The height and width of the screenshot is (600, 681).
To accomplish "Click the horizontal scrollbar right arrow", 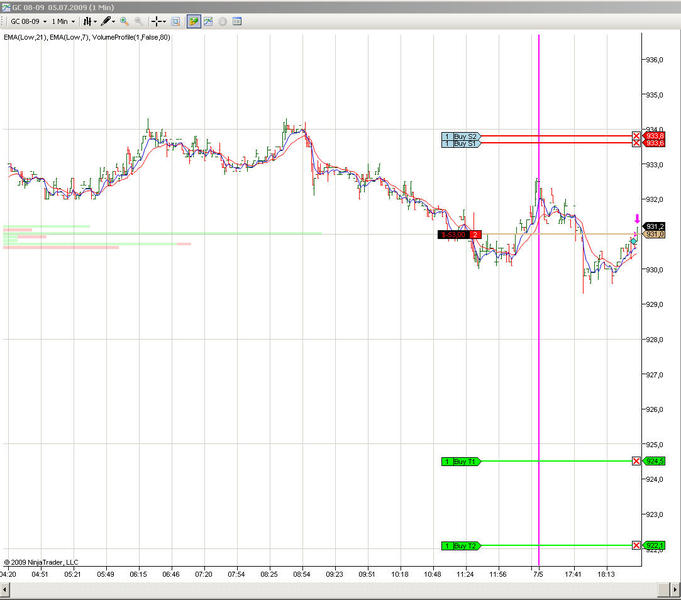I will pos(675,590).
